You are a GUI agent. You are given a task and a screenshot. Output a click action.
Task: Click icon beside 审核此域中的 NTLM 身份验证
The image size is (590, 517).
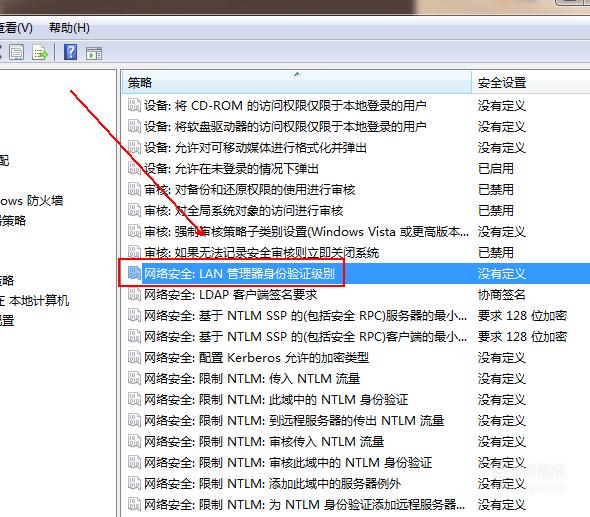[134, 462]
